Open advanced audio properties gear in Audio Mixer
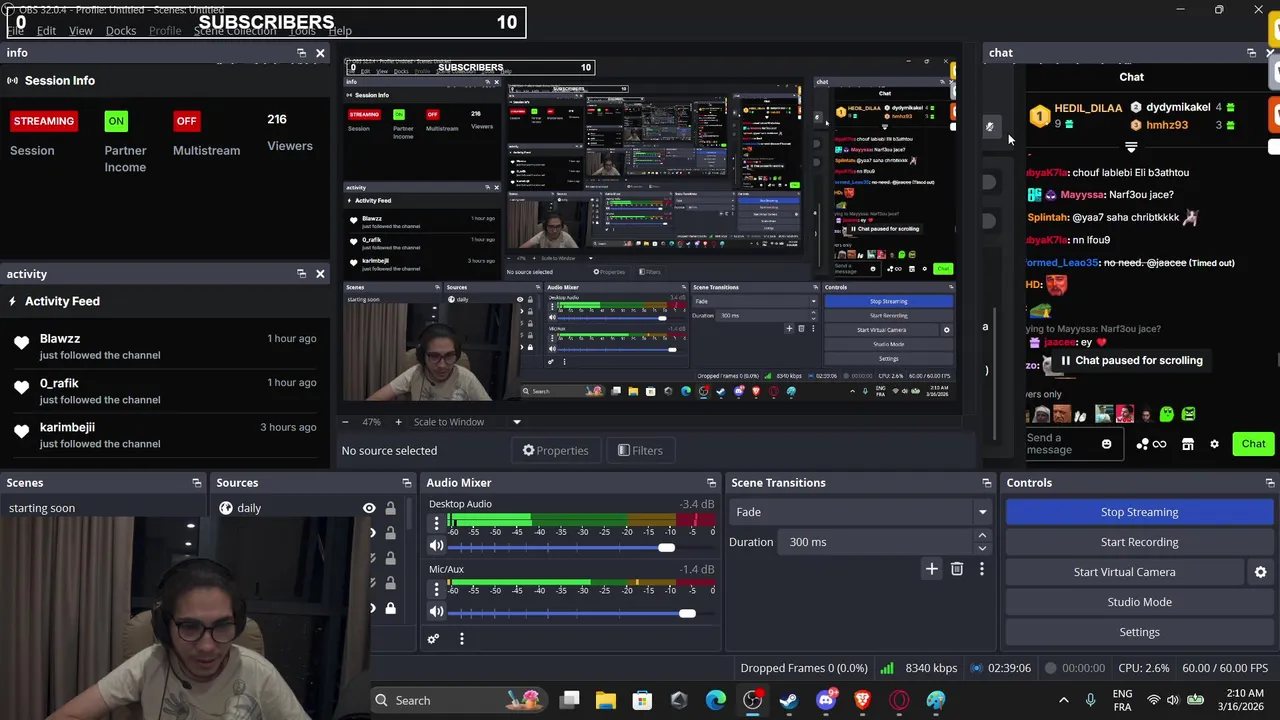 (433, 638)
